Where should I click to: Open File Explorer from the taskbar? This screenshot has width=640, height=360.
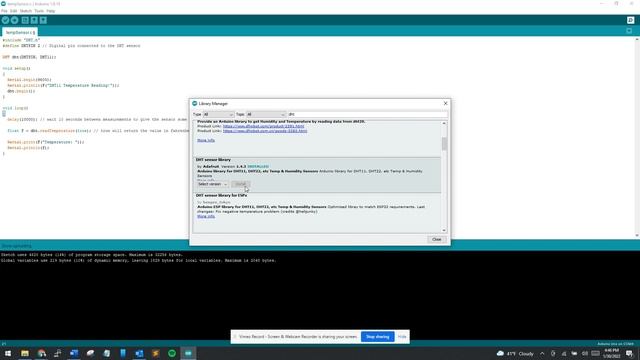pos(25,353)
